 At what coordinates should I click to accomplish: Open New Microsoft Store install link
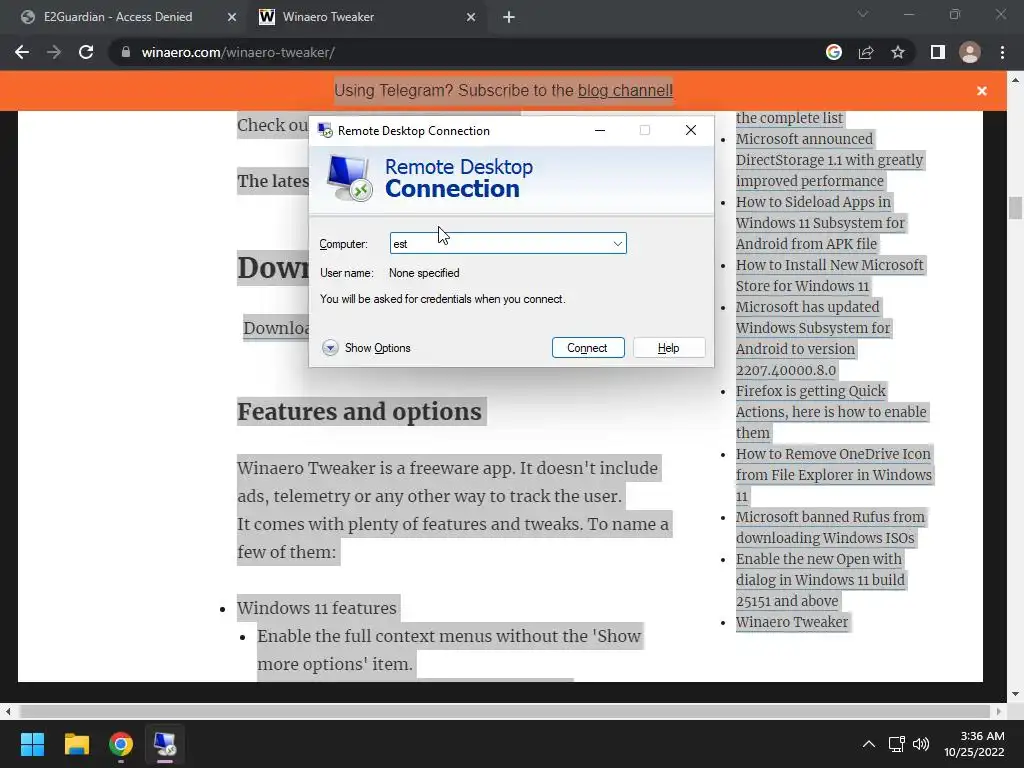click(829, 275)
